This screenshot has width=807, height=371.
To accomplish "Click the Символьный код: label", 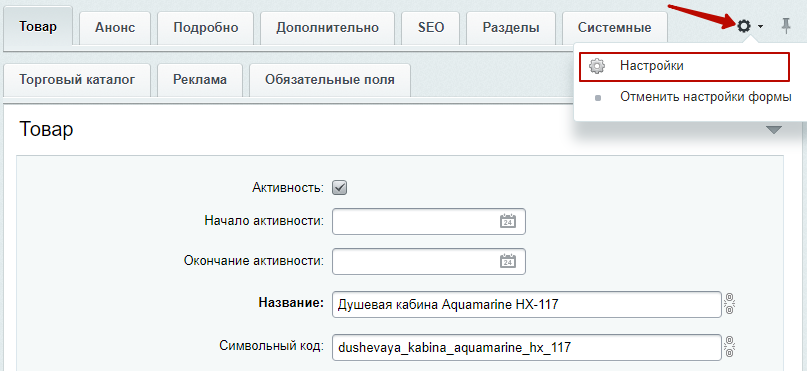I will (271, 346).
